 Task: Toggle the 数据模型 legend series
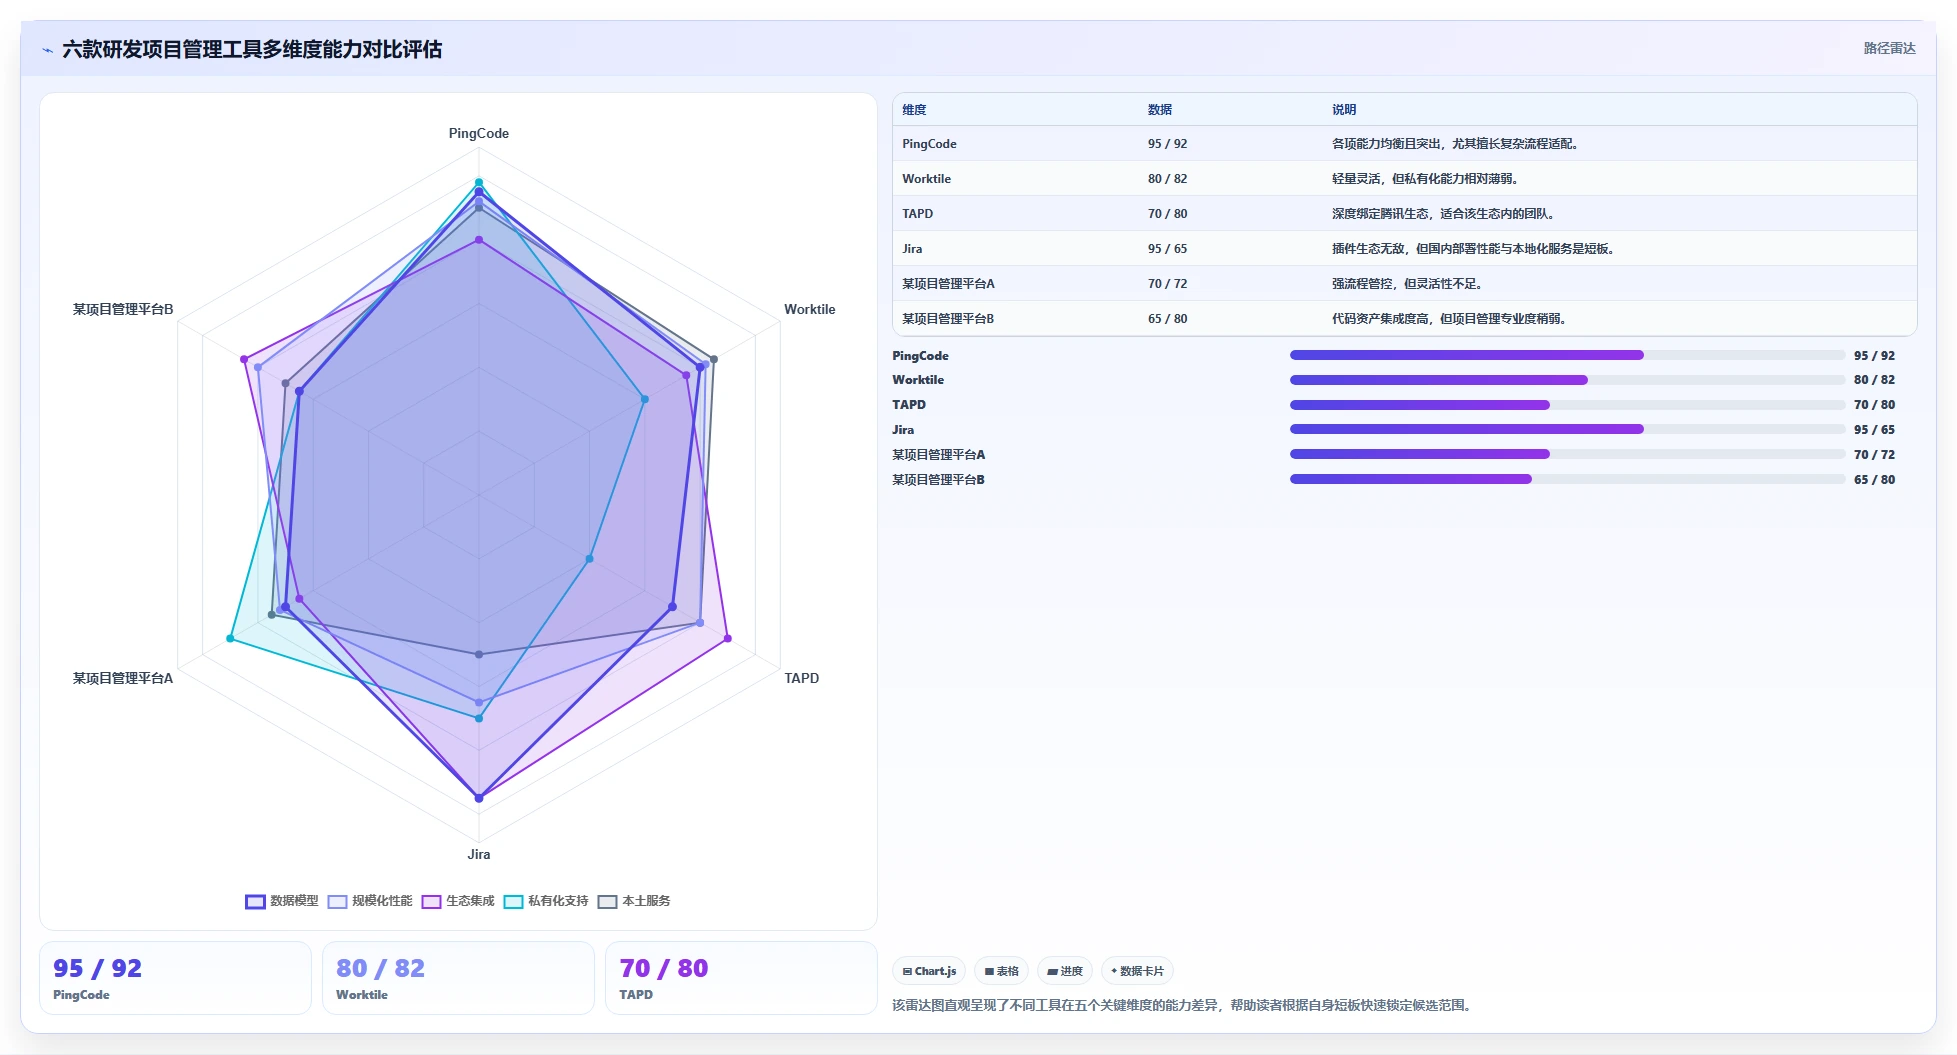point(282,901)
